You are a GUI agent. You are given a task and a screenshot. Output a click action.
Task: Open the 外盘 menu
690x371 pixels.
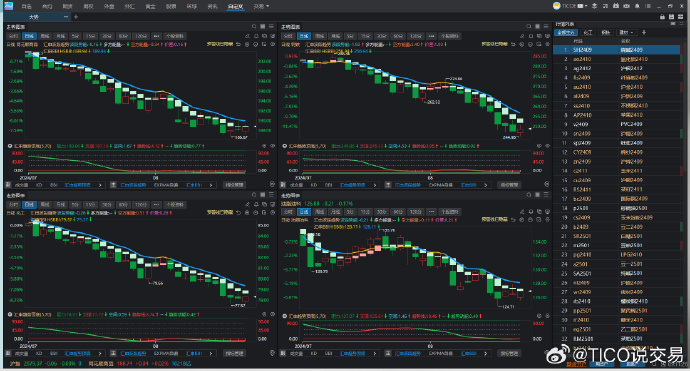tap(109, 6)
